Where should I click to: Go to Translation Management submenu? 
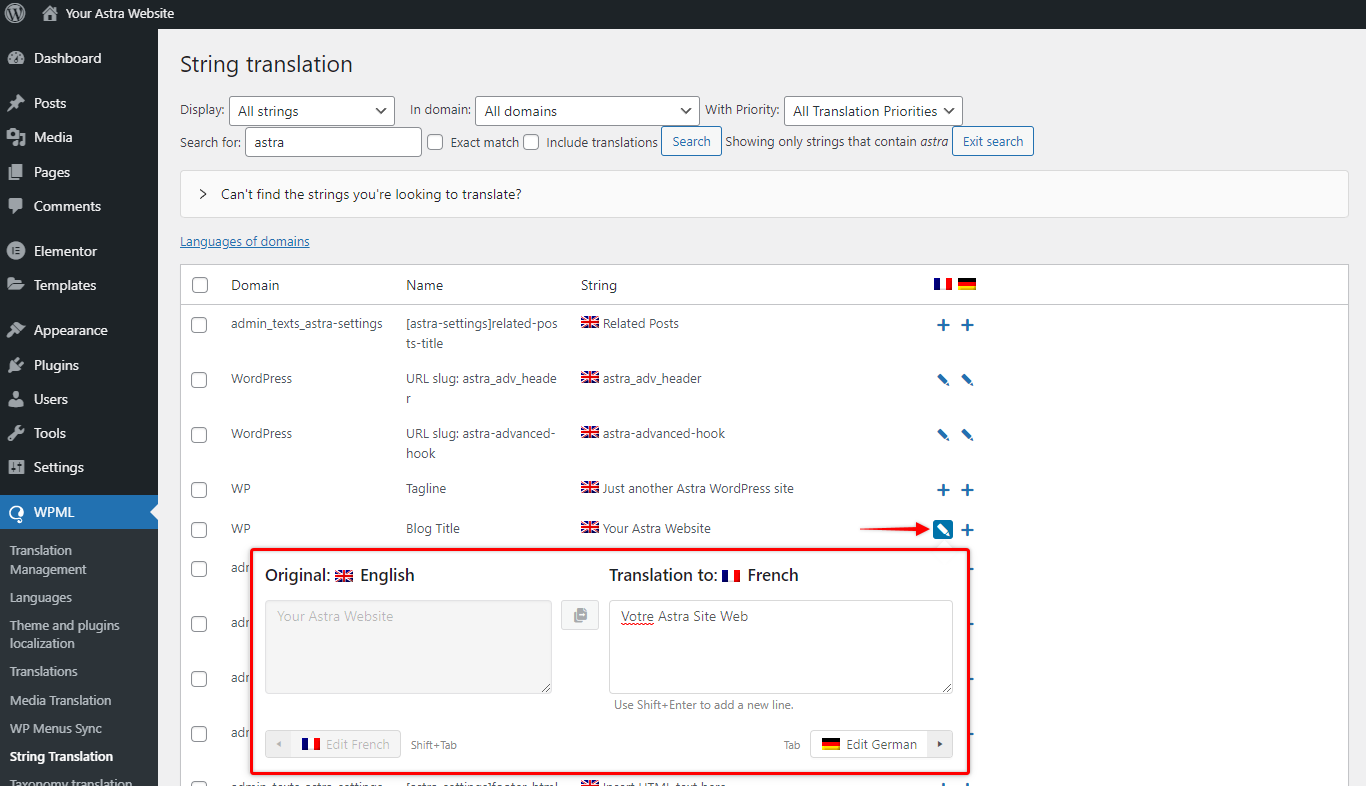point(48,560)
